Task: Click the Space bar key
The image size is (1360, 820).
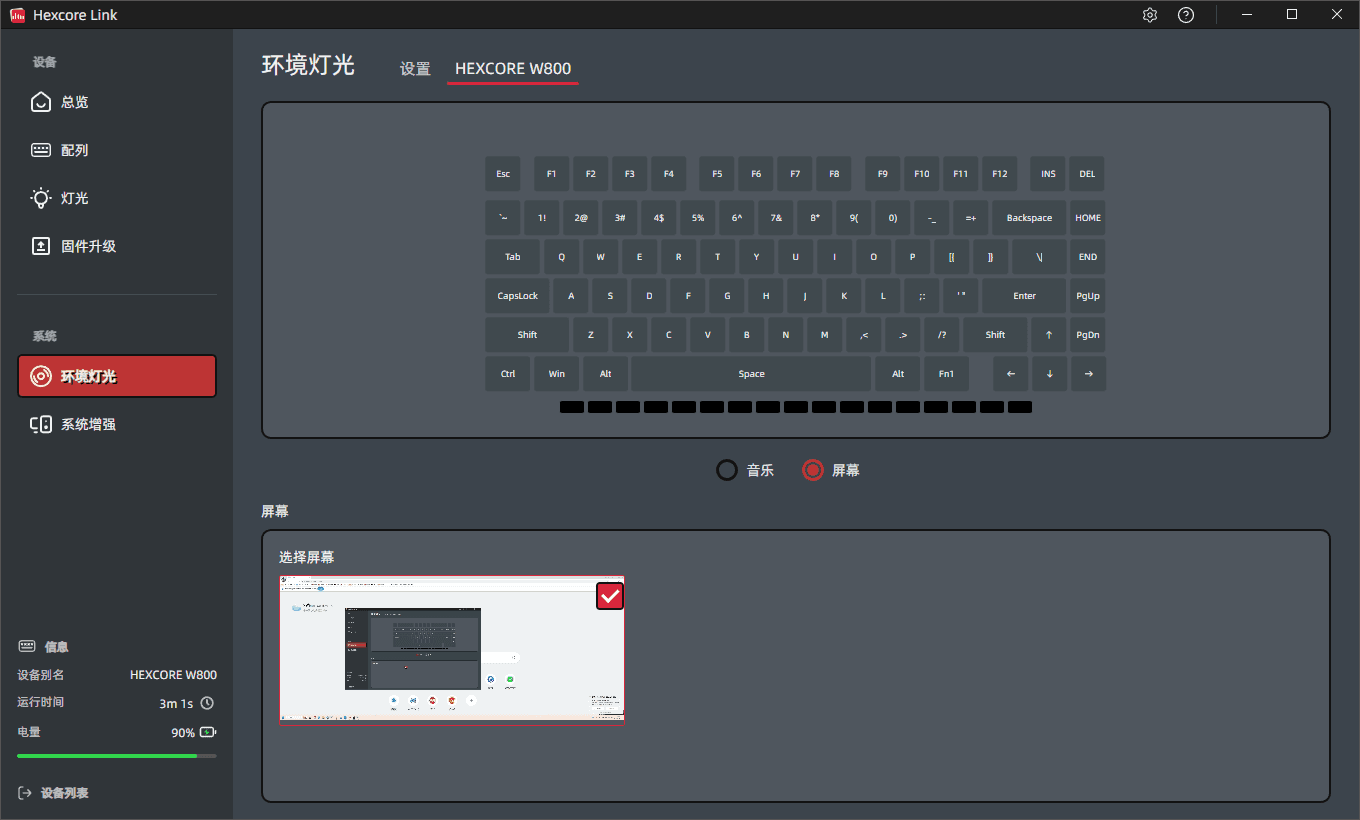Action: click(x=751, y=374)
